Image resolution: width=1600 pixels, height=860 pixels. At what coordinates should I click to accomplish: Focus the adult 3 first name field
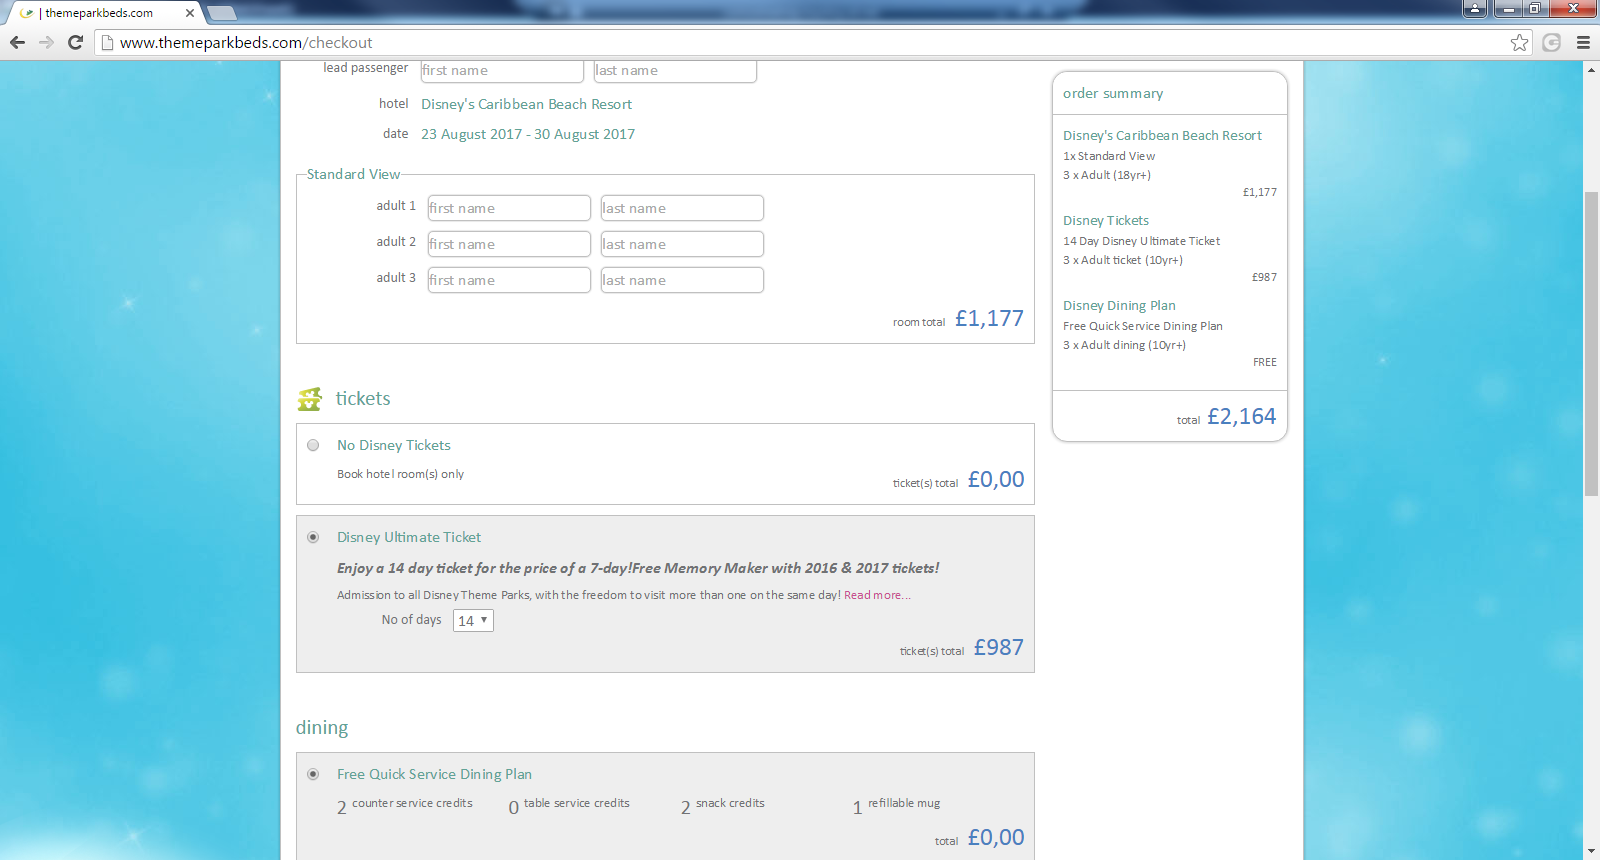509,280
